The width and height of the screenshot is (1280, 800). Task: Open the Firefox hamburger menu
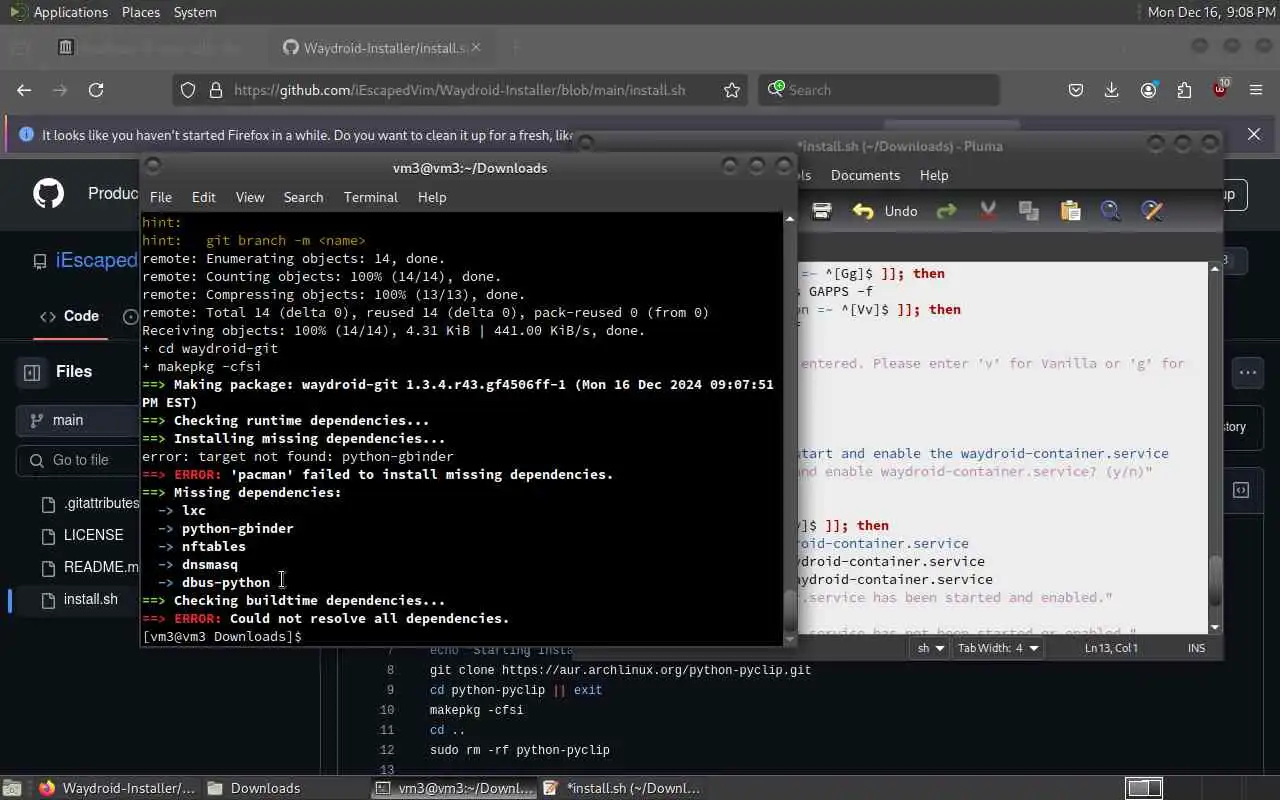click(x=1256, y=90)
